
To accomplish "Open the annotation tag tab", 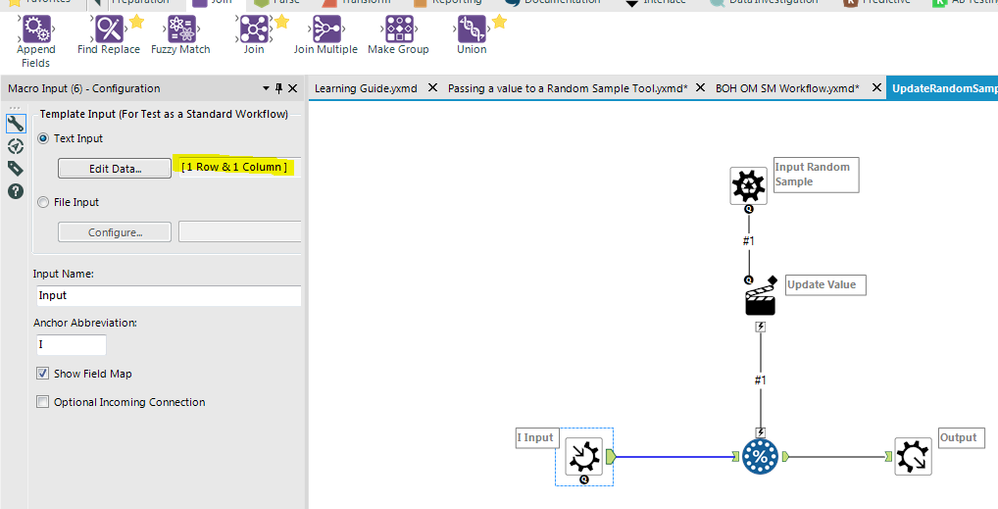I will pyautogui.click(x=15, y=168).
